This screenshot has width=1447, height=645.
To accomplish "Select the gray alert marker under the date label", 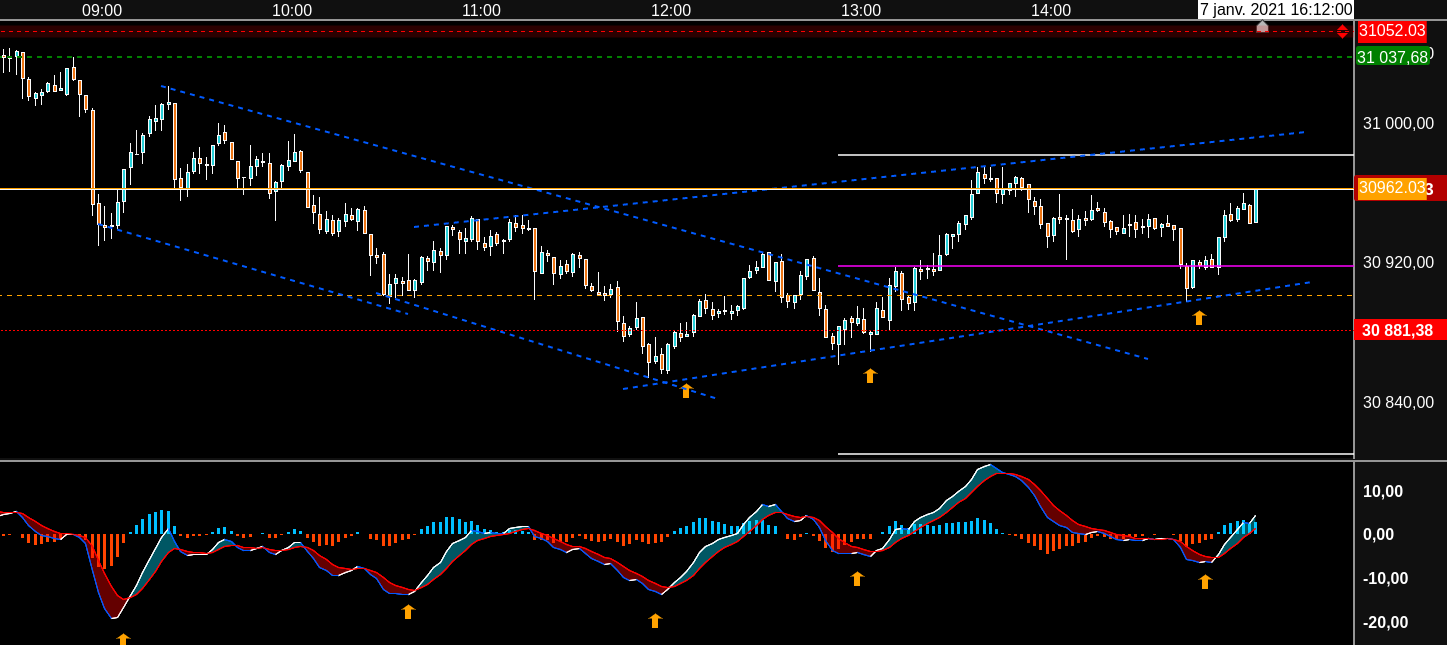I will [x=1262, y=27].
